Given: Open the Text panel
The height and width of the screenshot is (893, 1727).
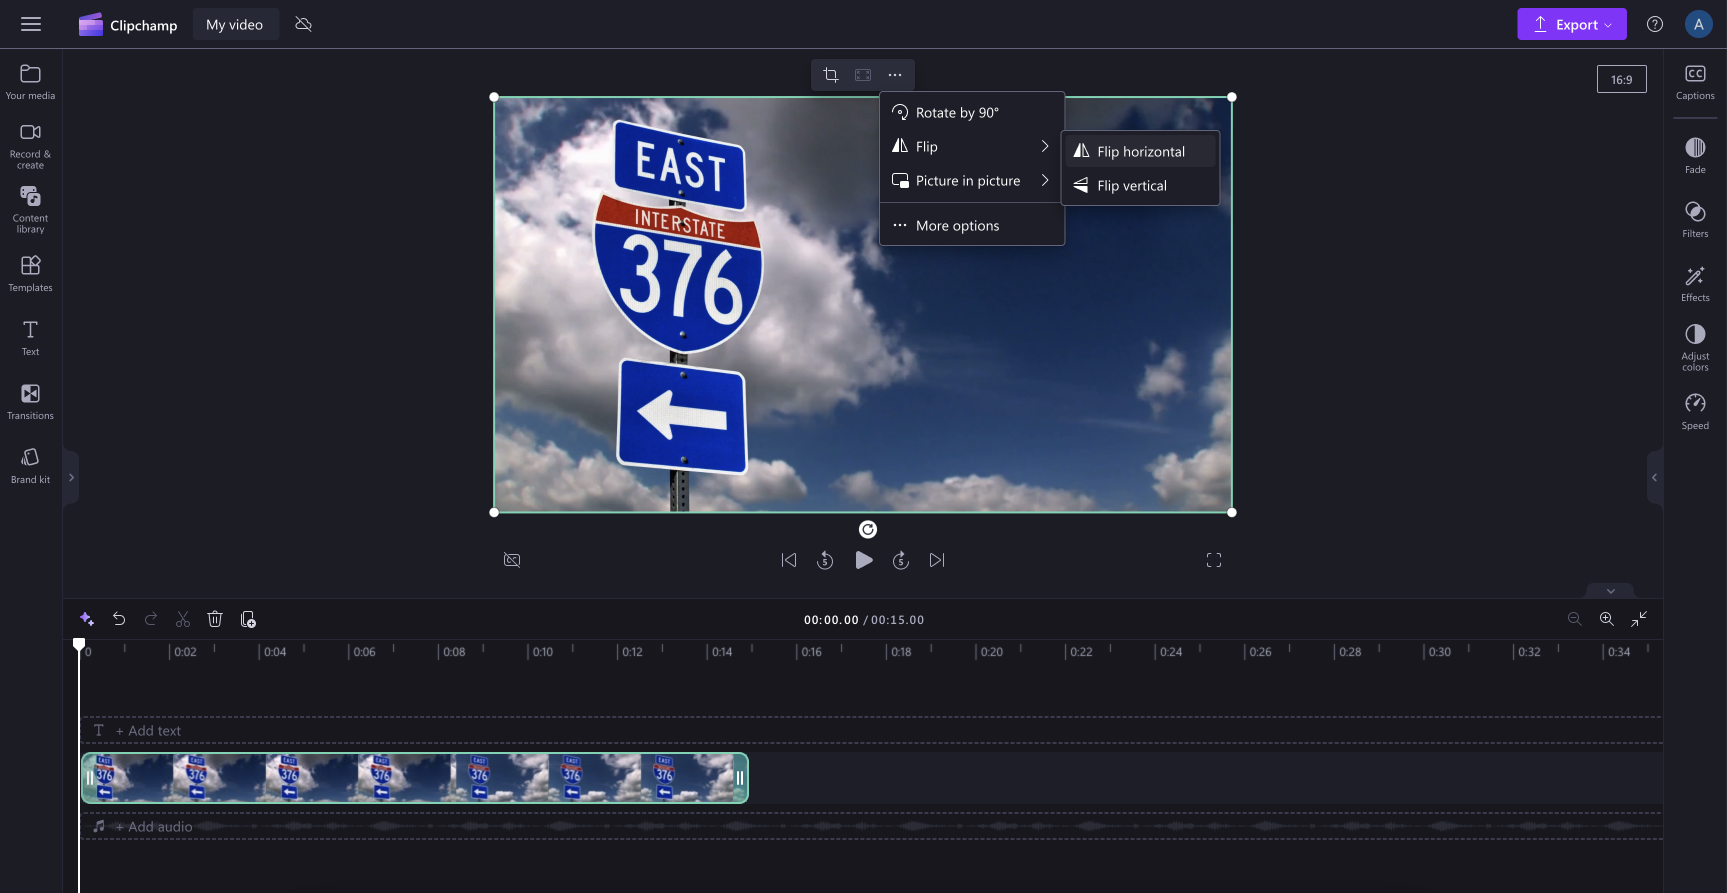Looking at the screenshot, I should click(30, 337).
